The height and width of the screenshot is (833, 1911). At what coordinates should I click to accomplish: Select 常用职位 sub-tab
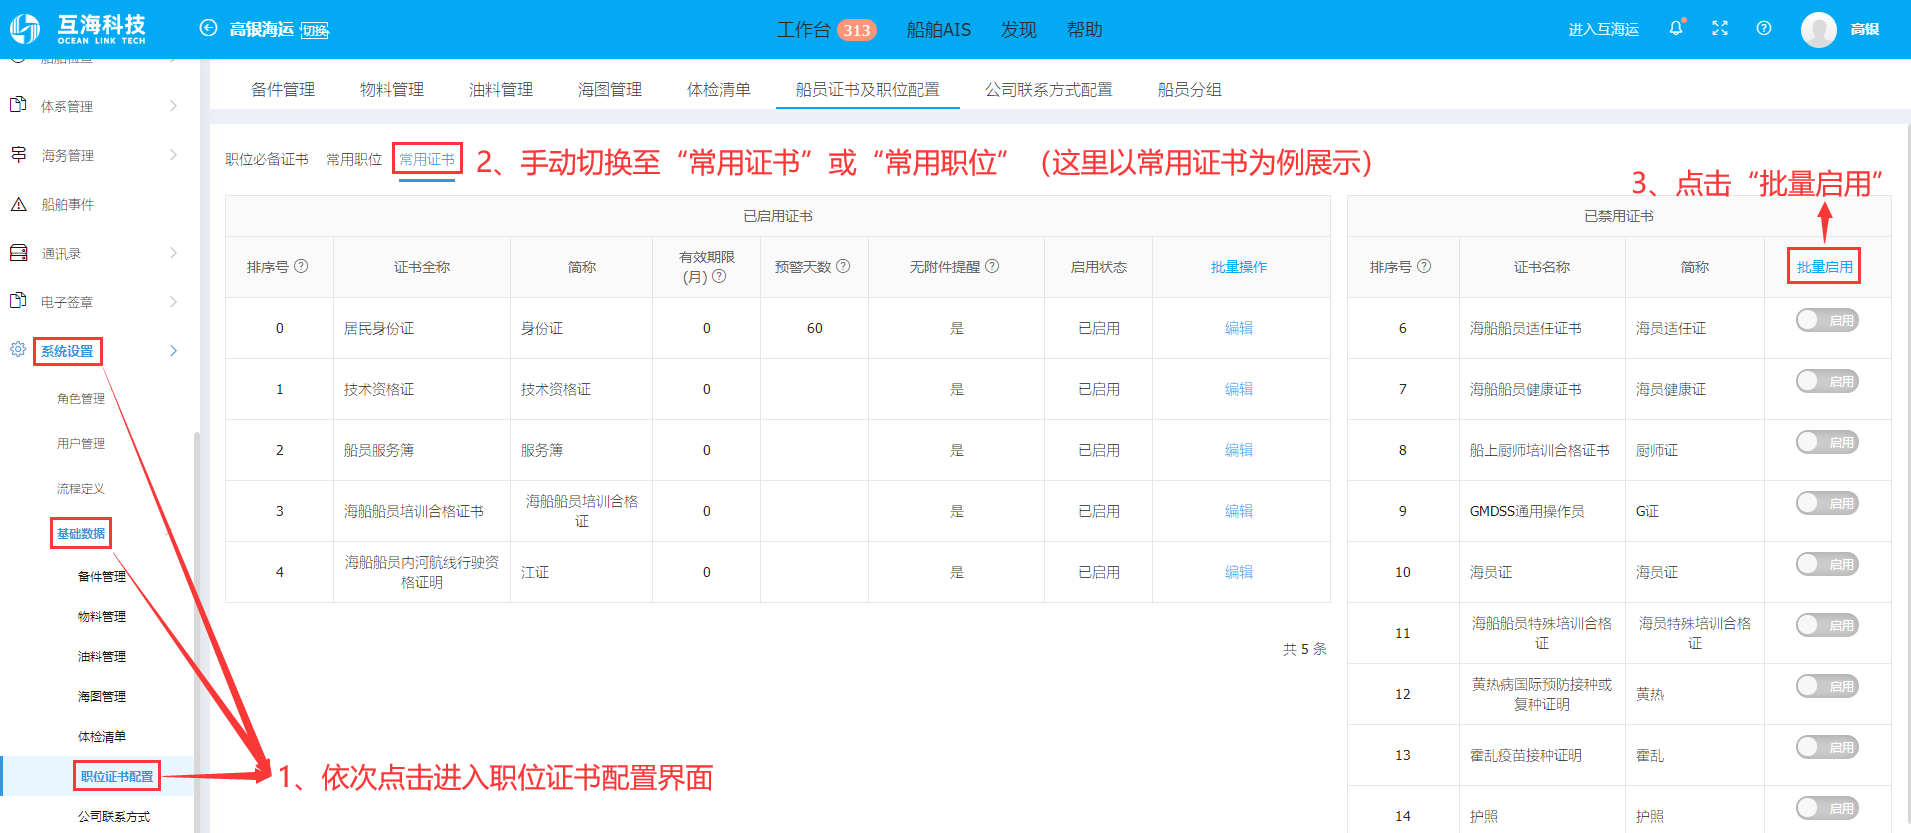[x=354, y=159]
